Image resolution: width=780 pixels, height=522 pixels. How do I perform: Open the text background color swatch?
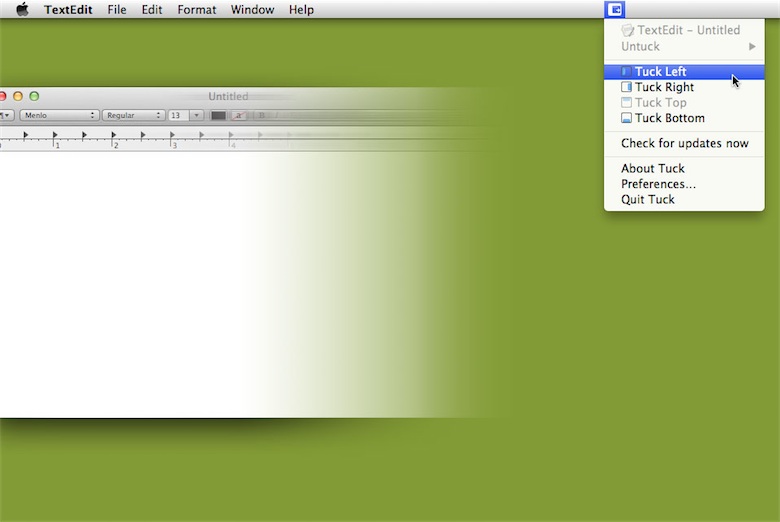click(x=239, y=115)
